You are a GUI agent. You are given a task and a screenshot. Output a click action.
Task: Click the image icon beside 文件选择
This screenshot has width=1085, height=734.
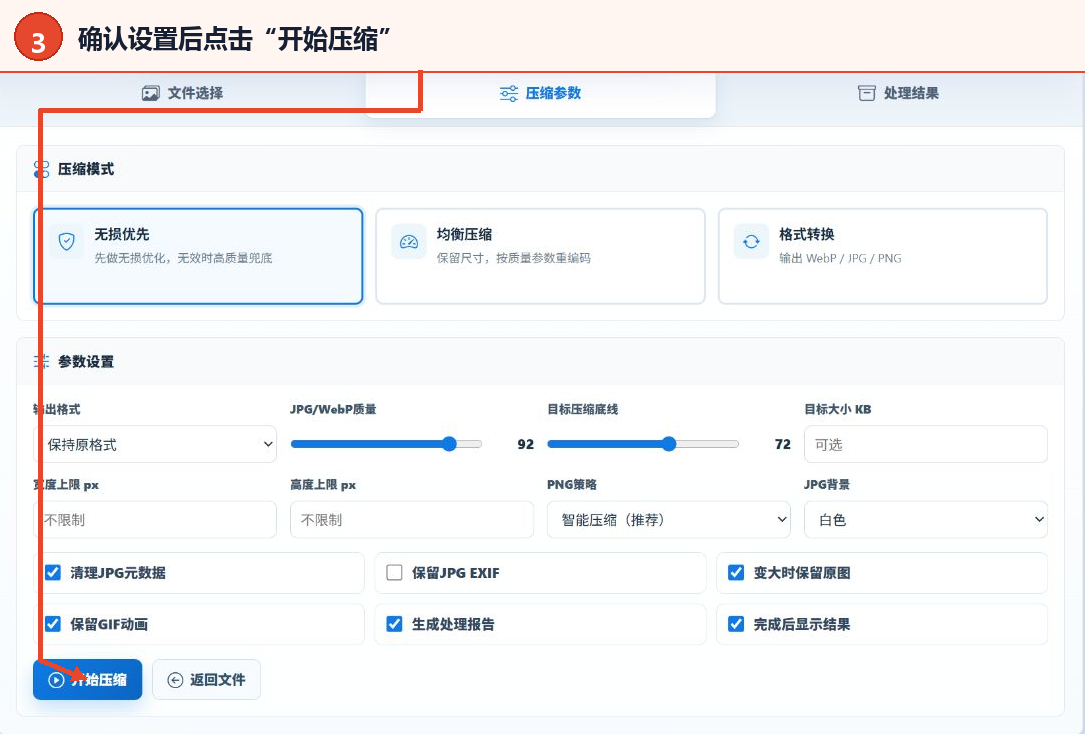click(151, 93)
